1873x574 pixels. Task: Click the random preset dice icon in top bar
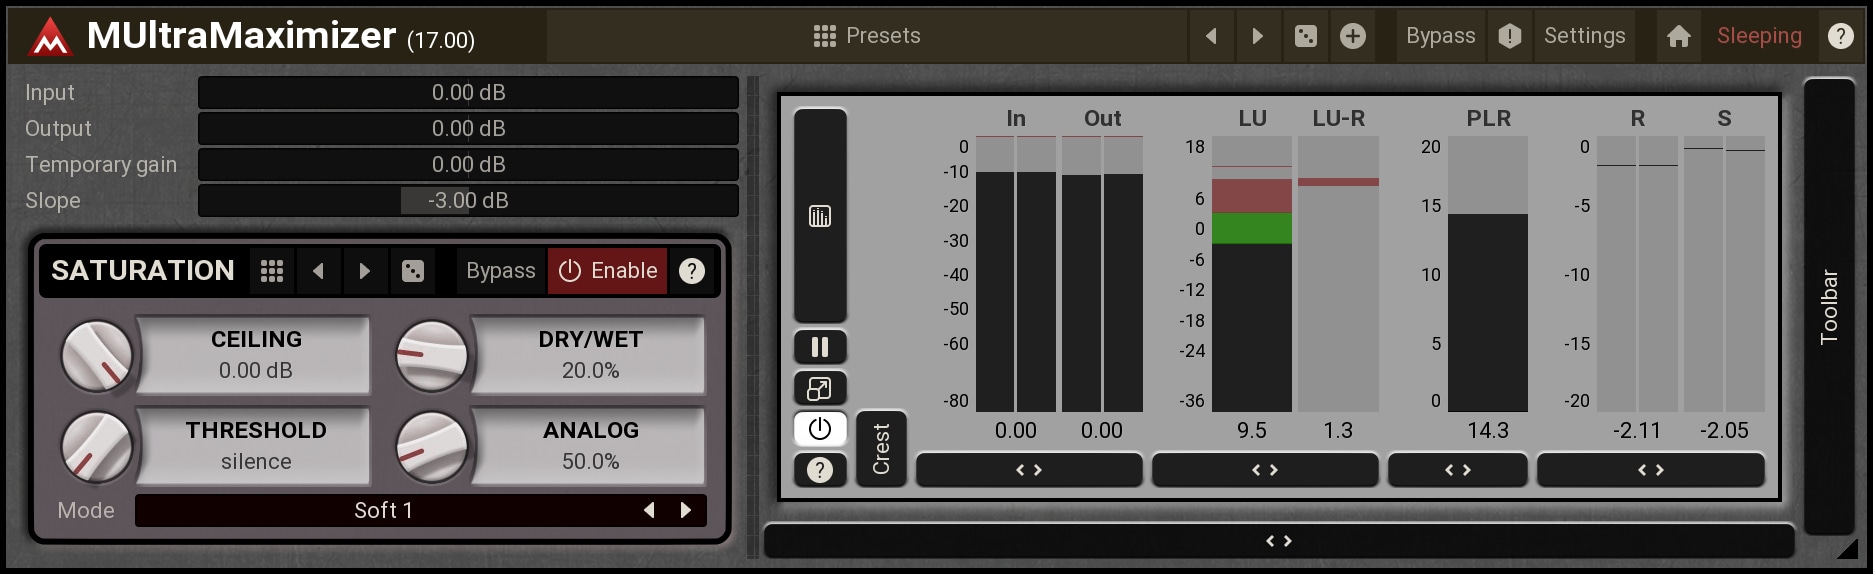(x=1306, y=36)
